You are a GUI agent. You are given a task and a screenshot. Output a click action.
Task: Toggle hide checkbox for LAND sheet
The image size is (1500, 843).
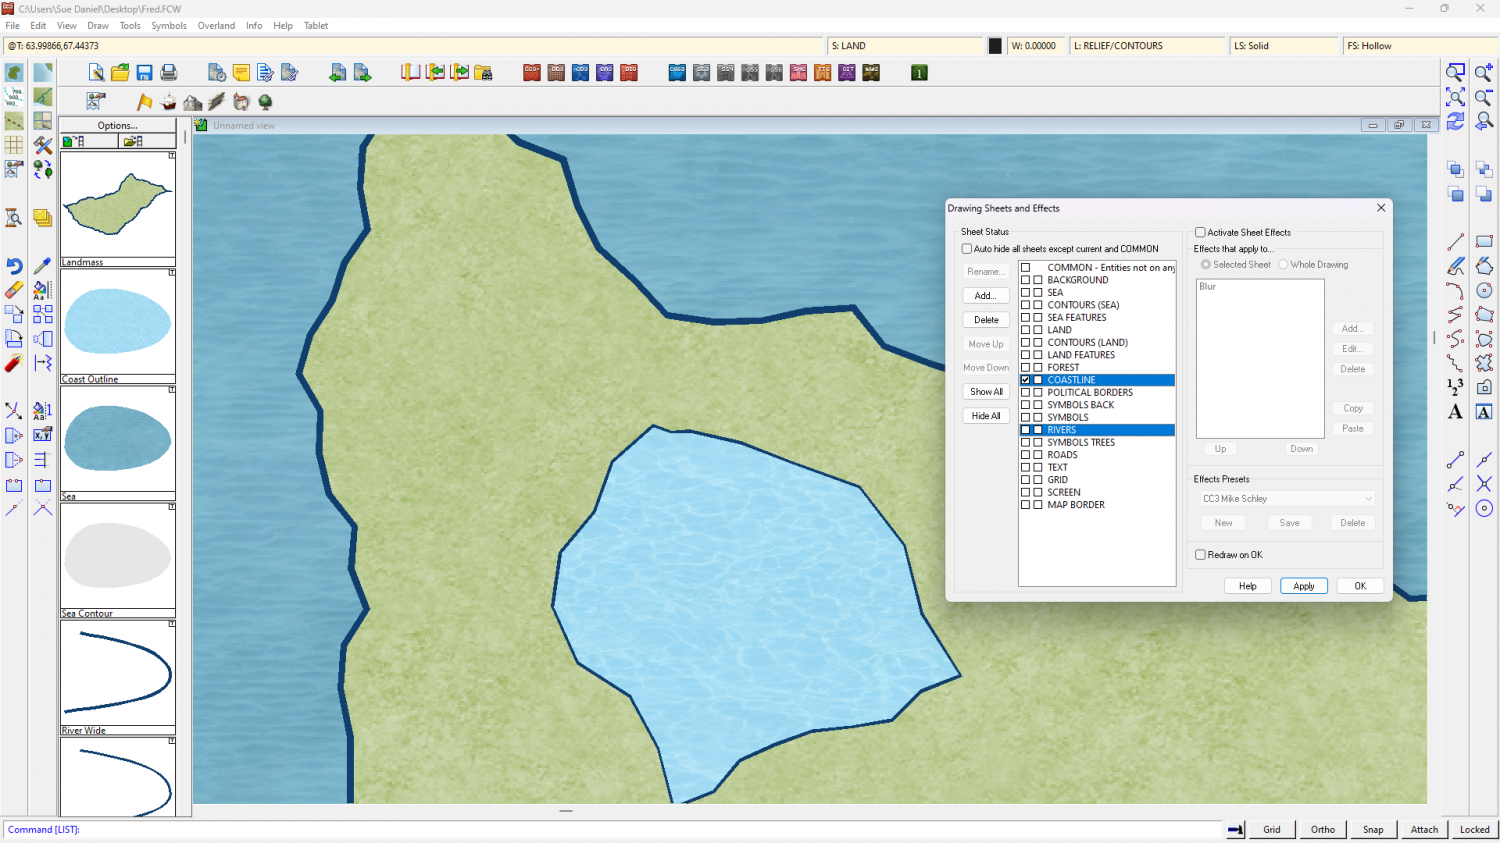tap(1038, 330)
